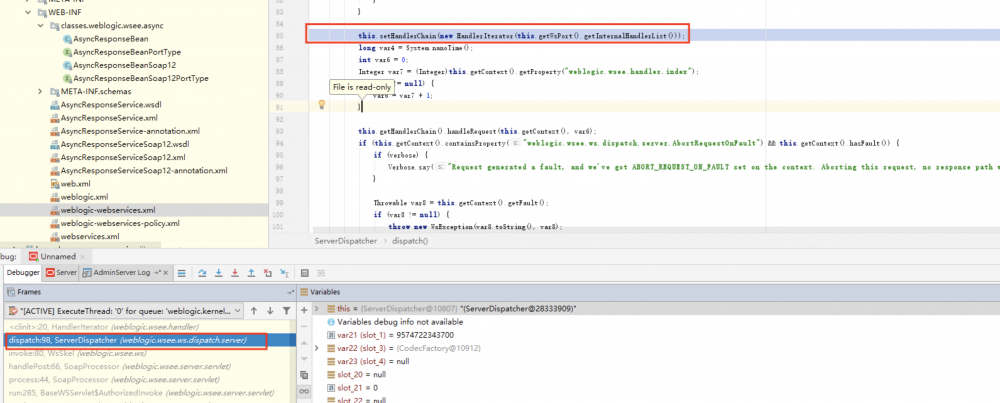Click code line 85 setHandlerChain statement

(x=522, y=36)
